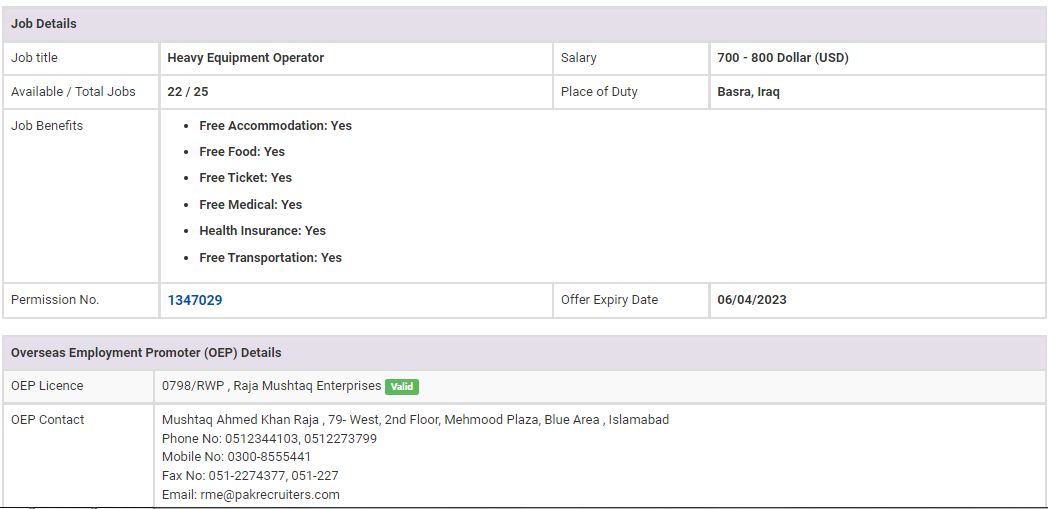1048x509 pixels.
Task: Click the green Valid badge
Action: pos(402,386)
